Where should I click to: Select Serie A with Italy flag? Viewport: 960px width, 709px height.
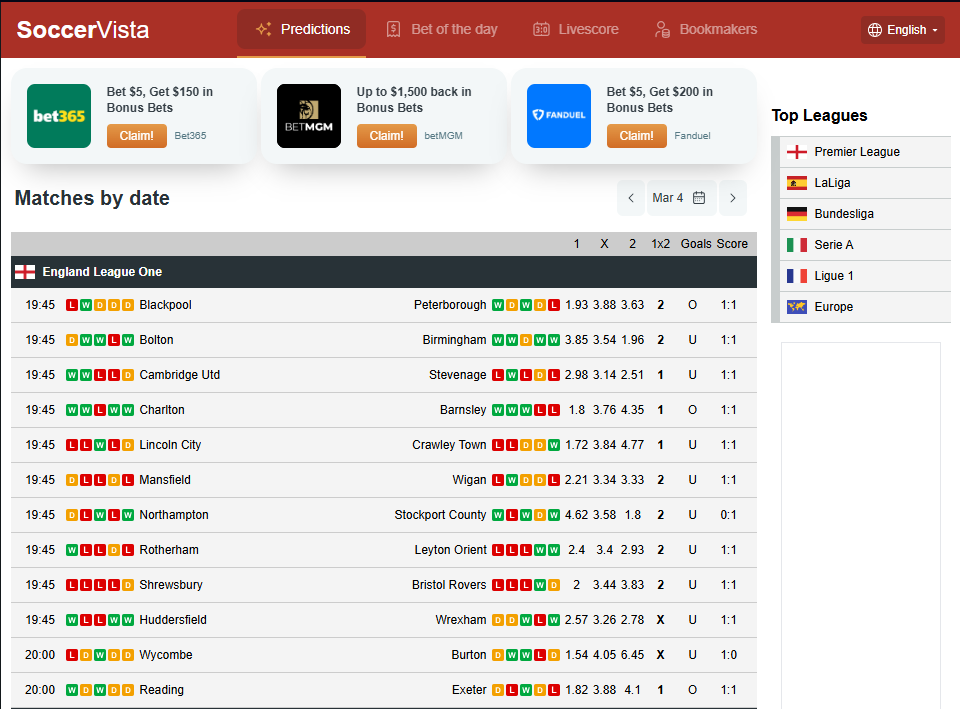click(834, 245)
